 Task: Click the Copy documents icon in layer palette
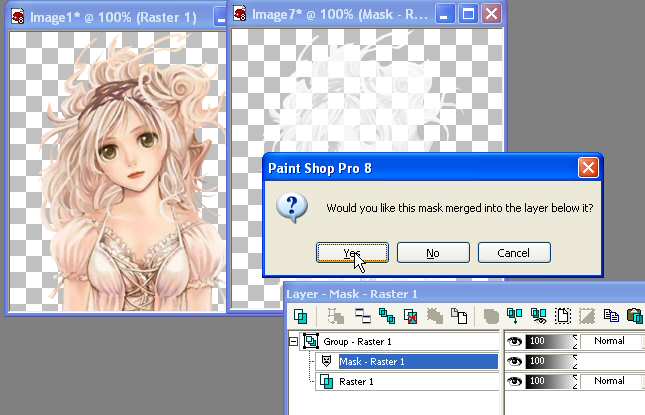[x=611, y=316]
